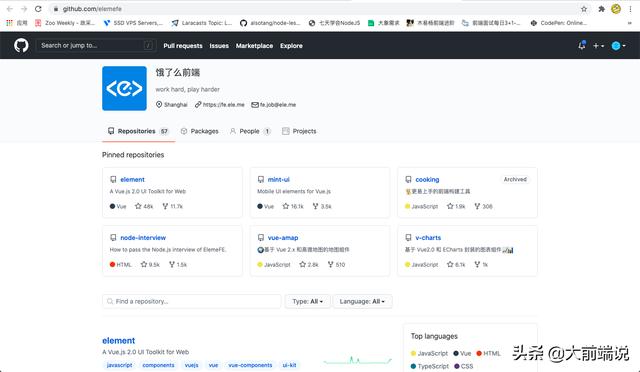
Task: Go to Issues in the header
Action: pos(219,46)
